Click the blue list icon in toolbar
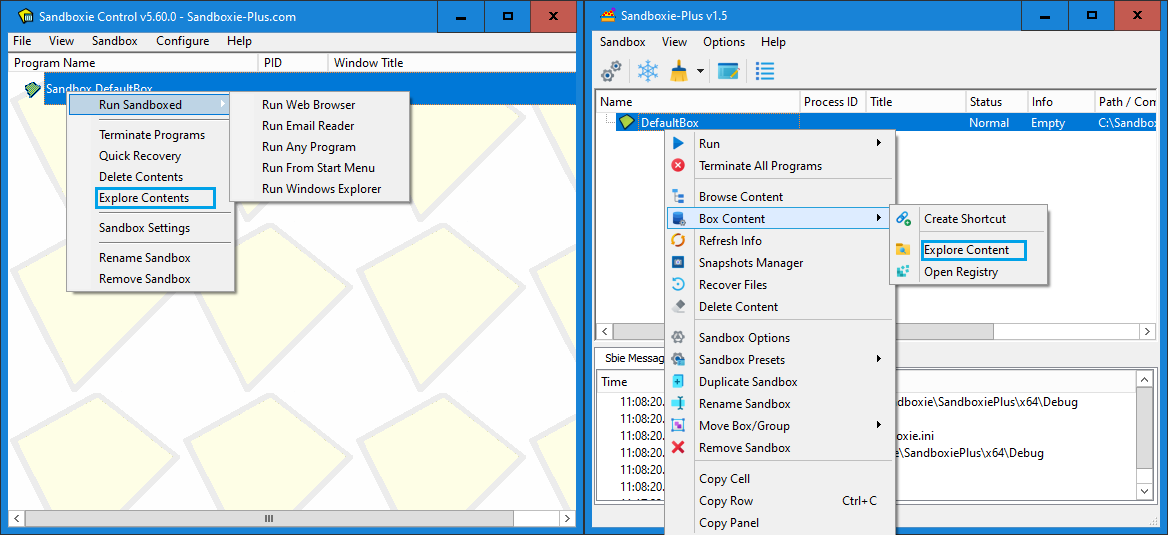1168x535 pixels. coord(765,71)
